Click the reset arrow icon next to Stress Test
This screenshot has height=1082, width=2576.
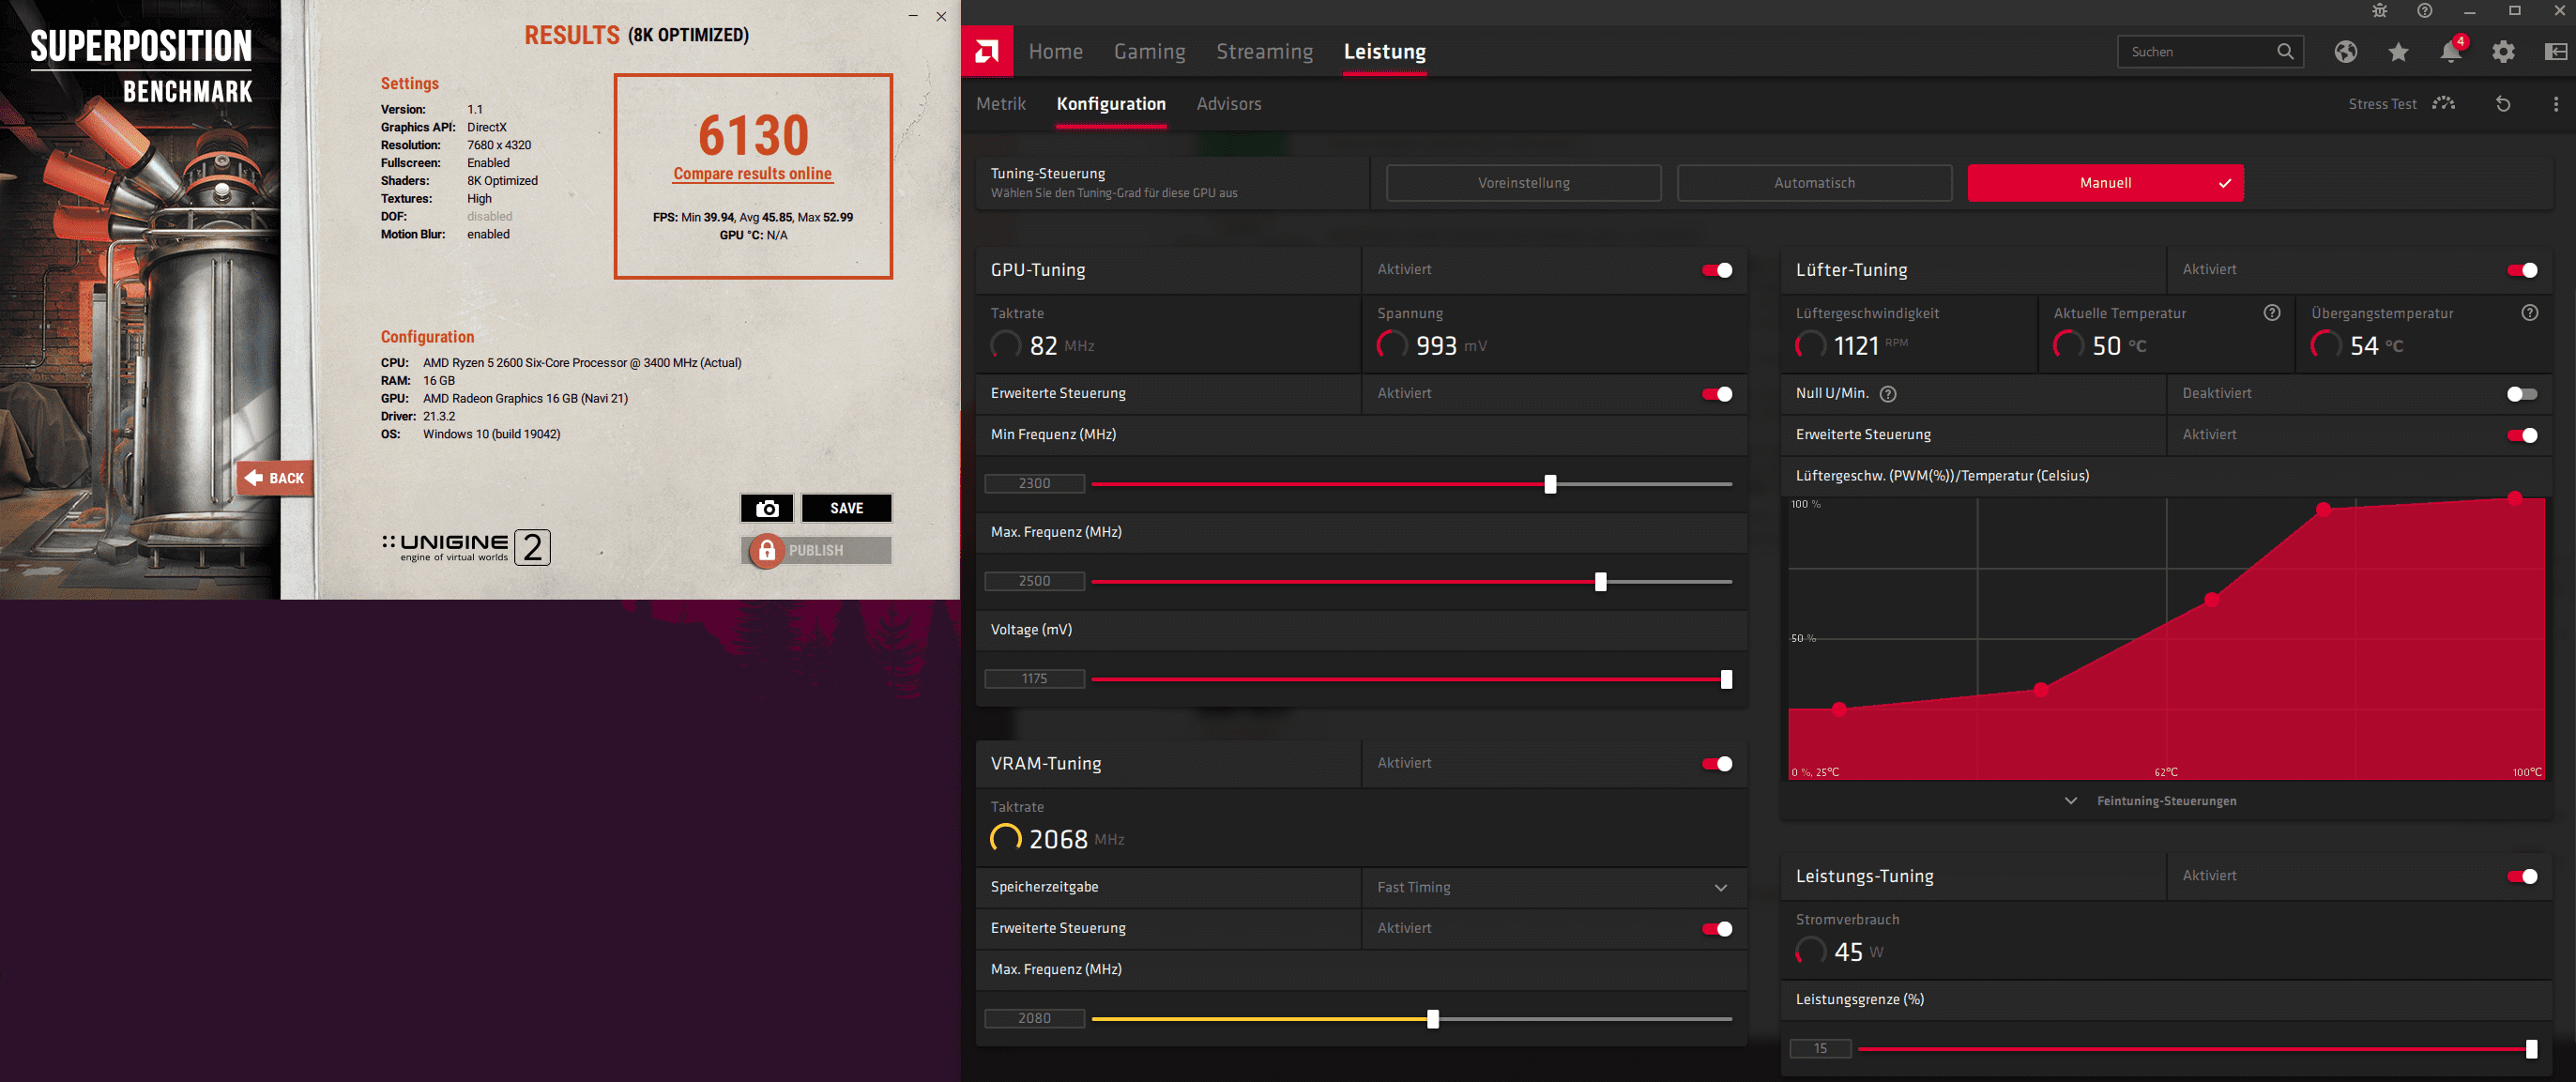click(2503, 104)
